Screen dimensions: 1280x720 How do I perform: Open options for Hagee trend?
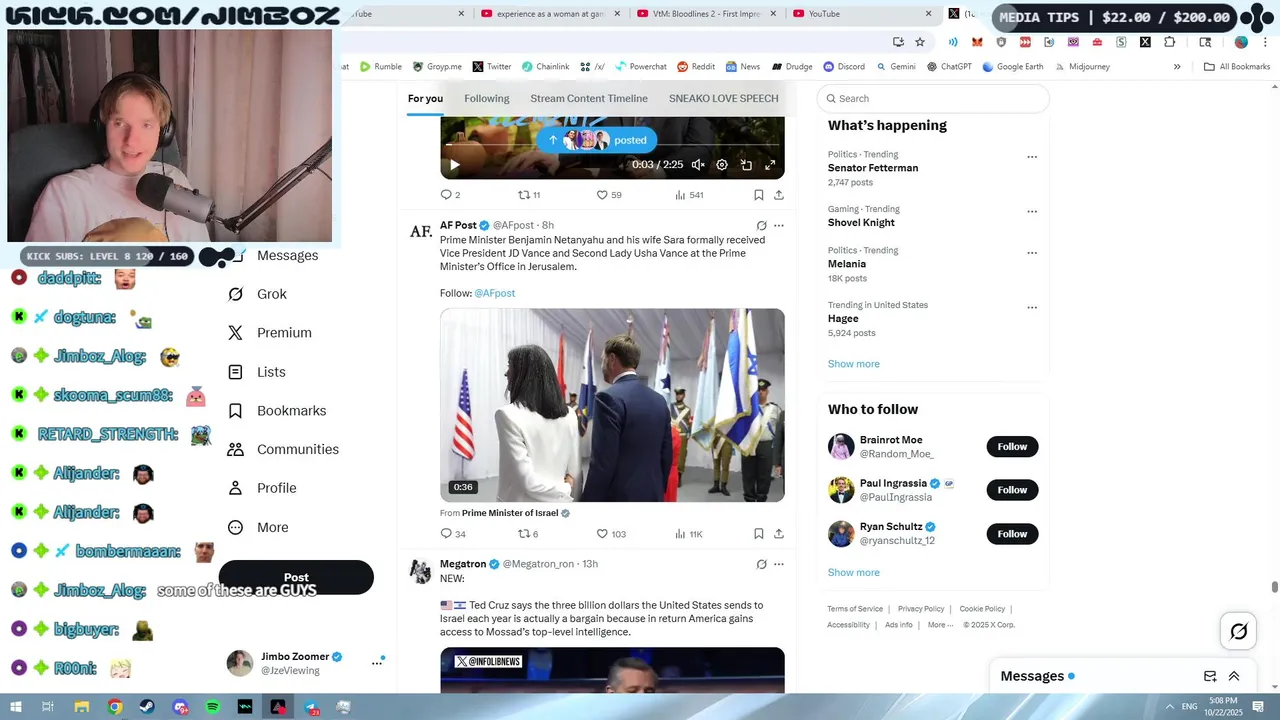tap(1032, 308)
